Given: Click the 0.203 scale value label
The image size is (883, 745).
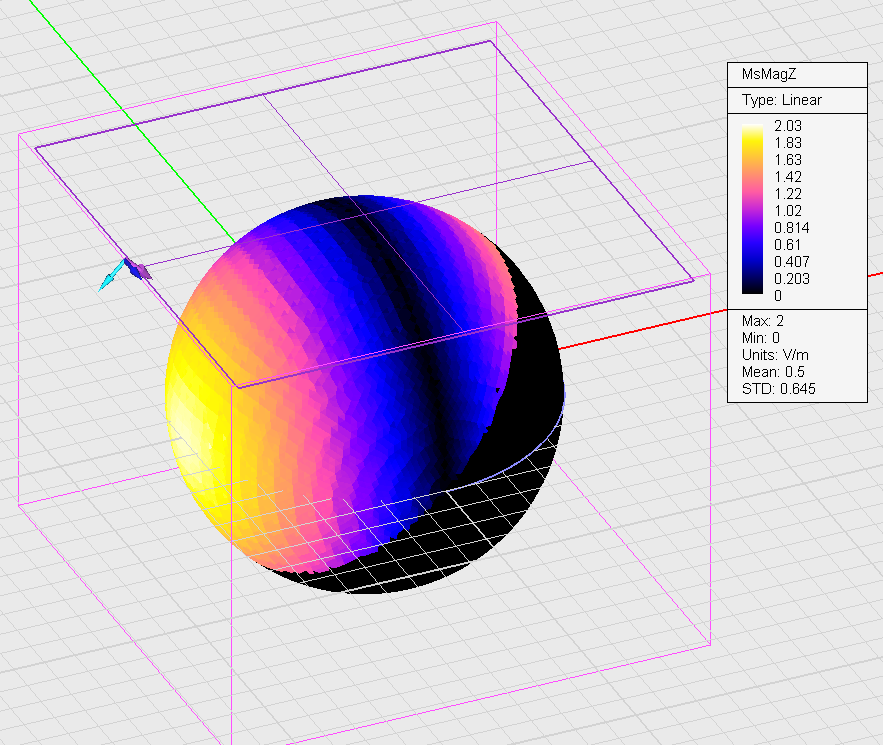Looking at the screenshot, I should pyautogui.click(x=791, y=279).
